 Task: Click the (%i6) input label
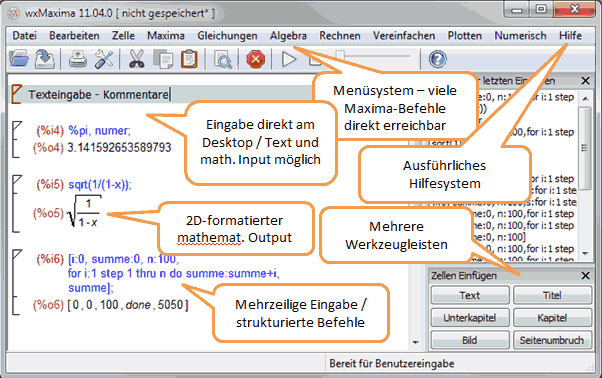[x=50, y=259]
